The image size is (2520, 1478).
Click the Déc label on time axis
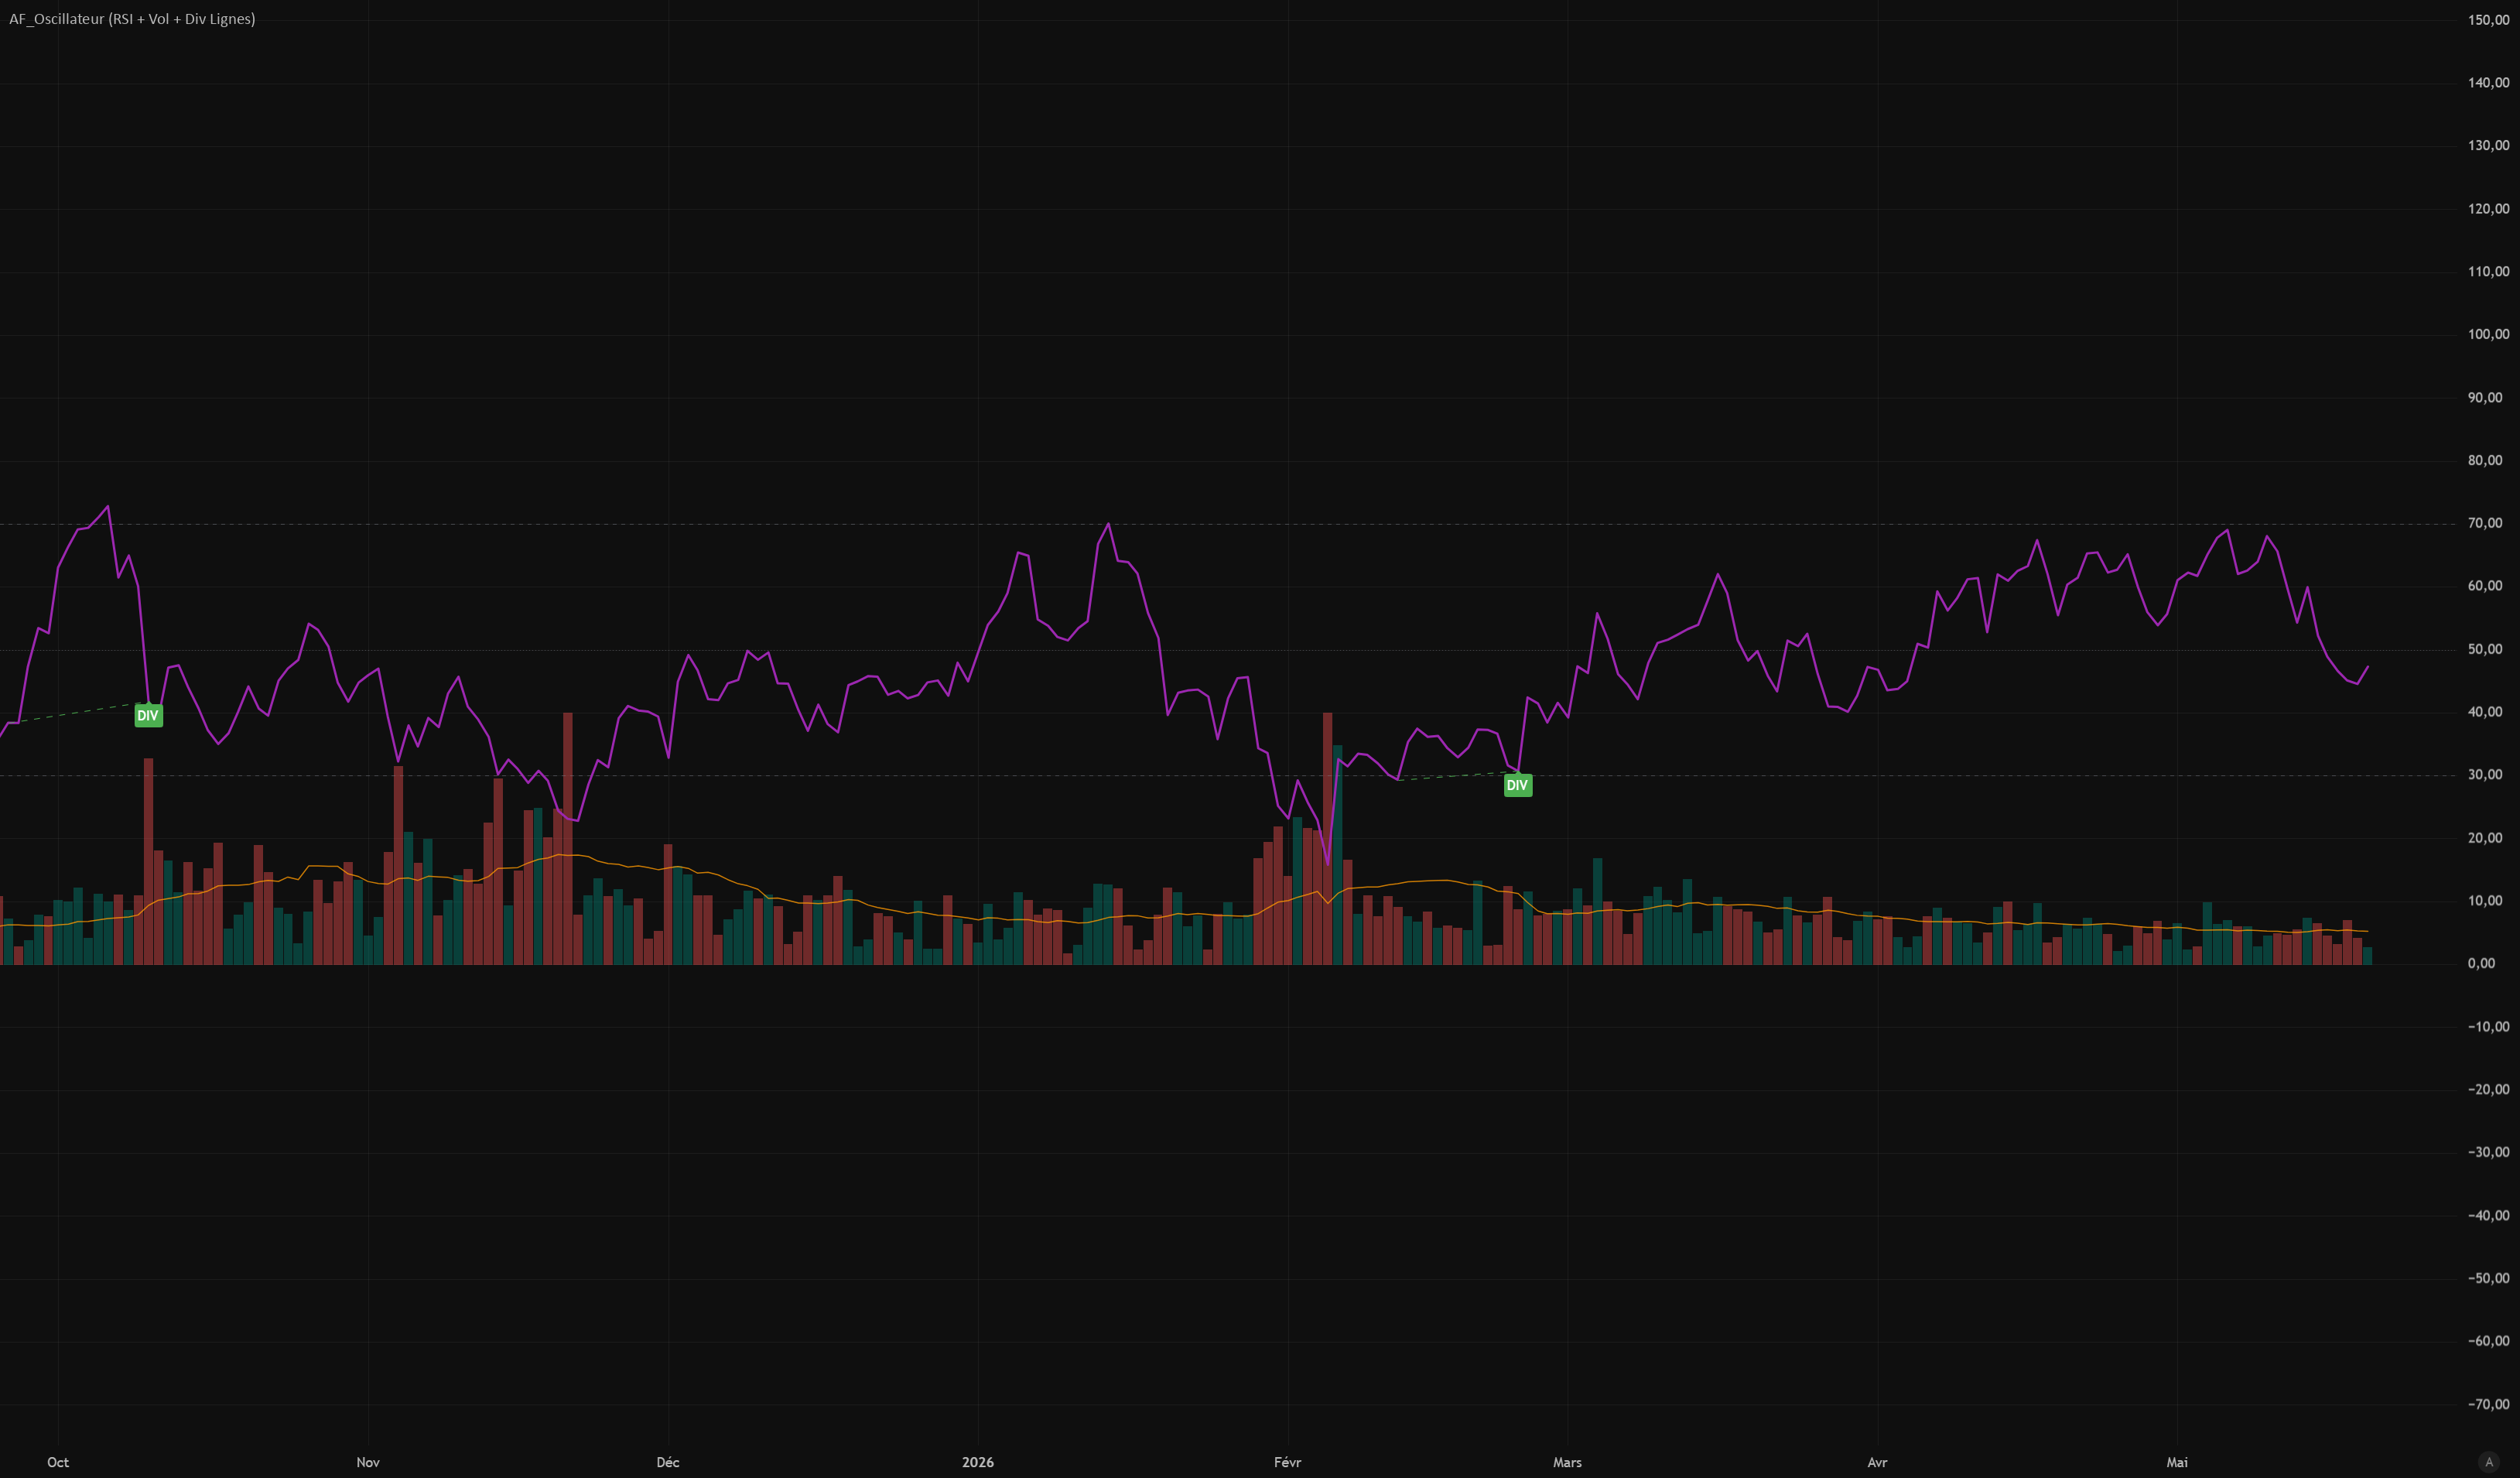tap(668, 1462)
